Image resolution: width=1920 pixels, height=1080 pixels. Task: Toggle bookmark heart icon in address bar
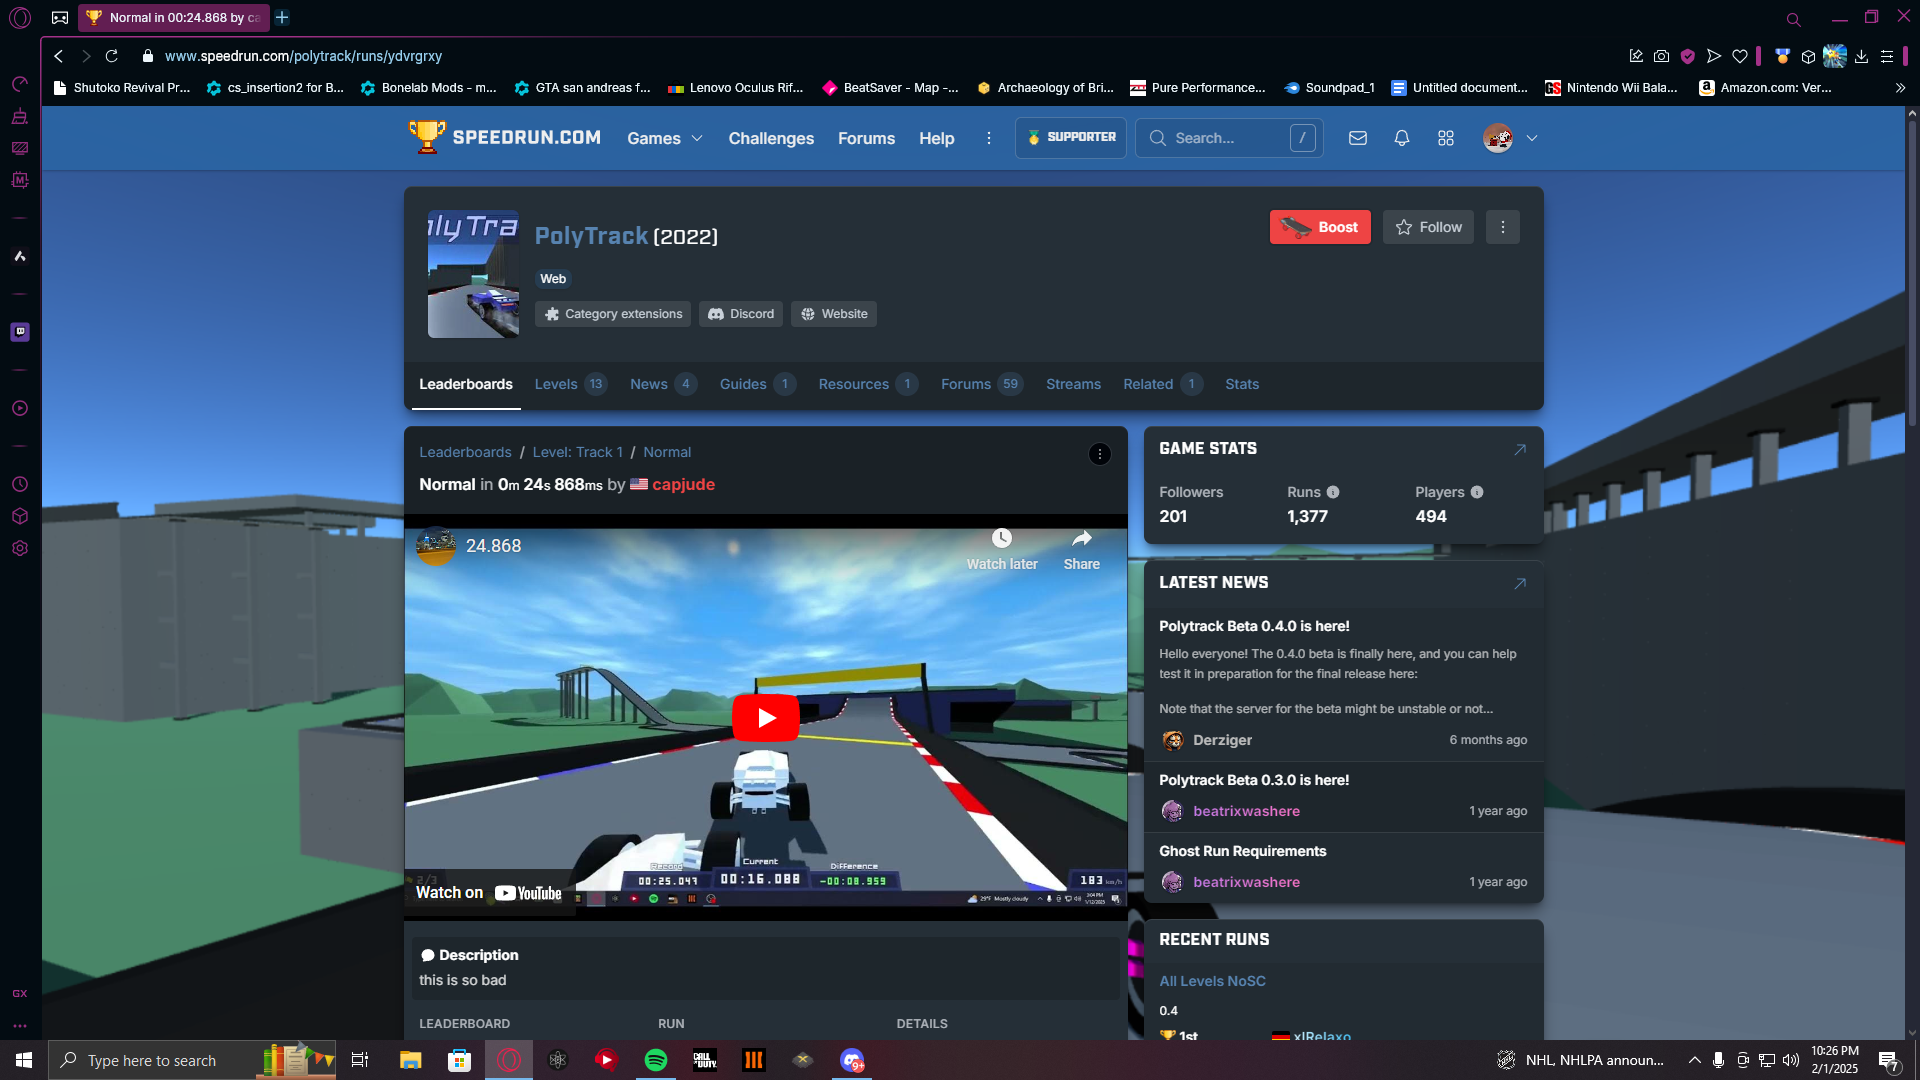[1740, 56]
